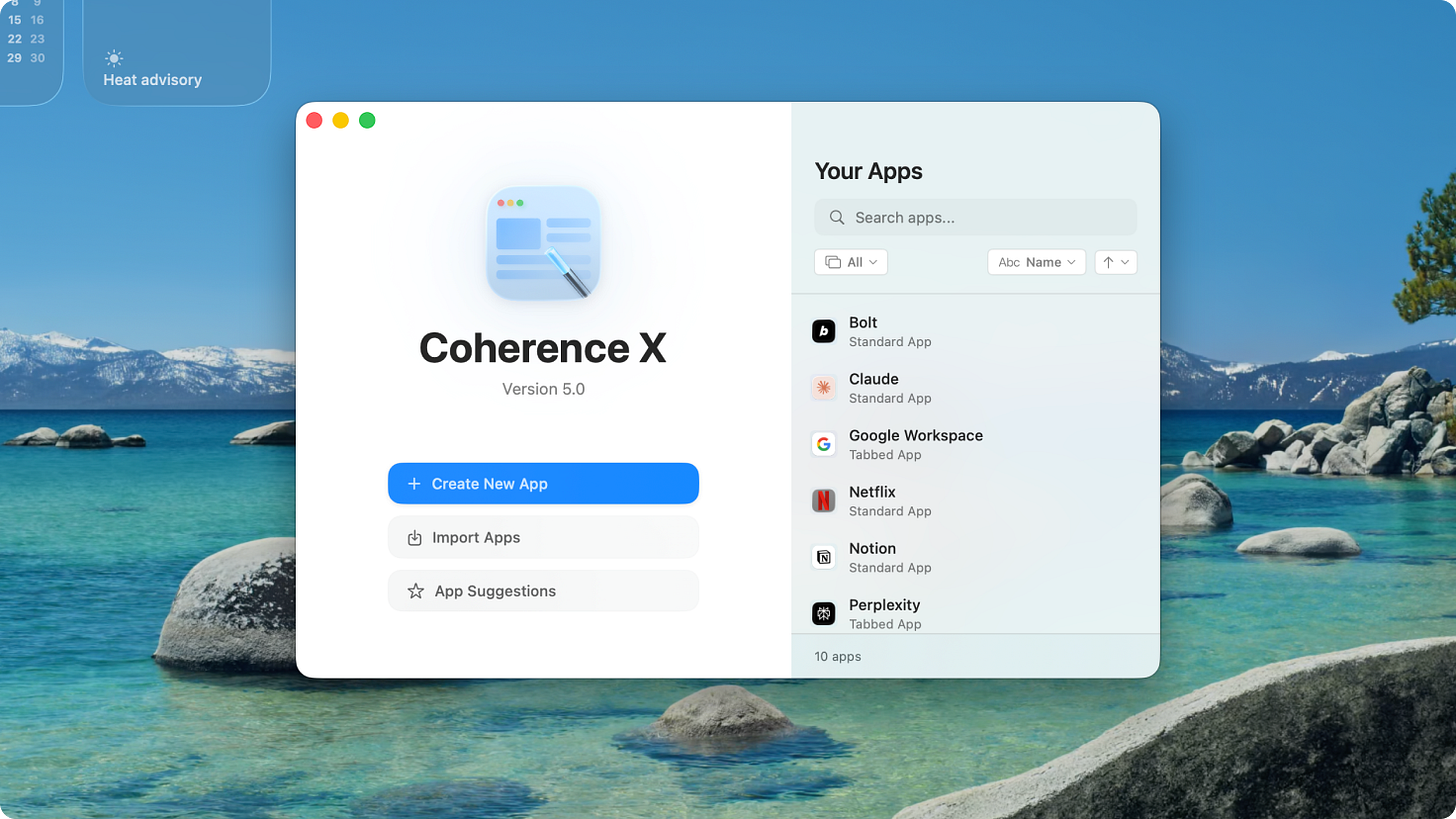Open the sort direction arrow dropdown
Screen dimensions: 1456x819
pos(1116,262)
